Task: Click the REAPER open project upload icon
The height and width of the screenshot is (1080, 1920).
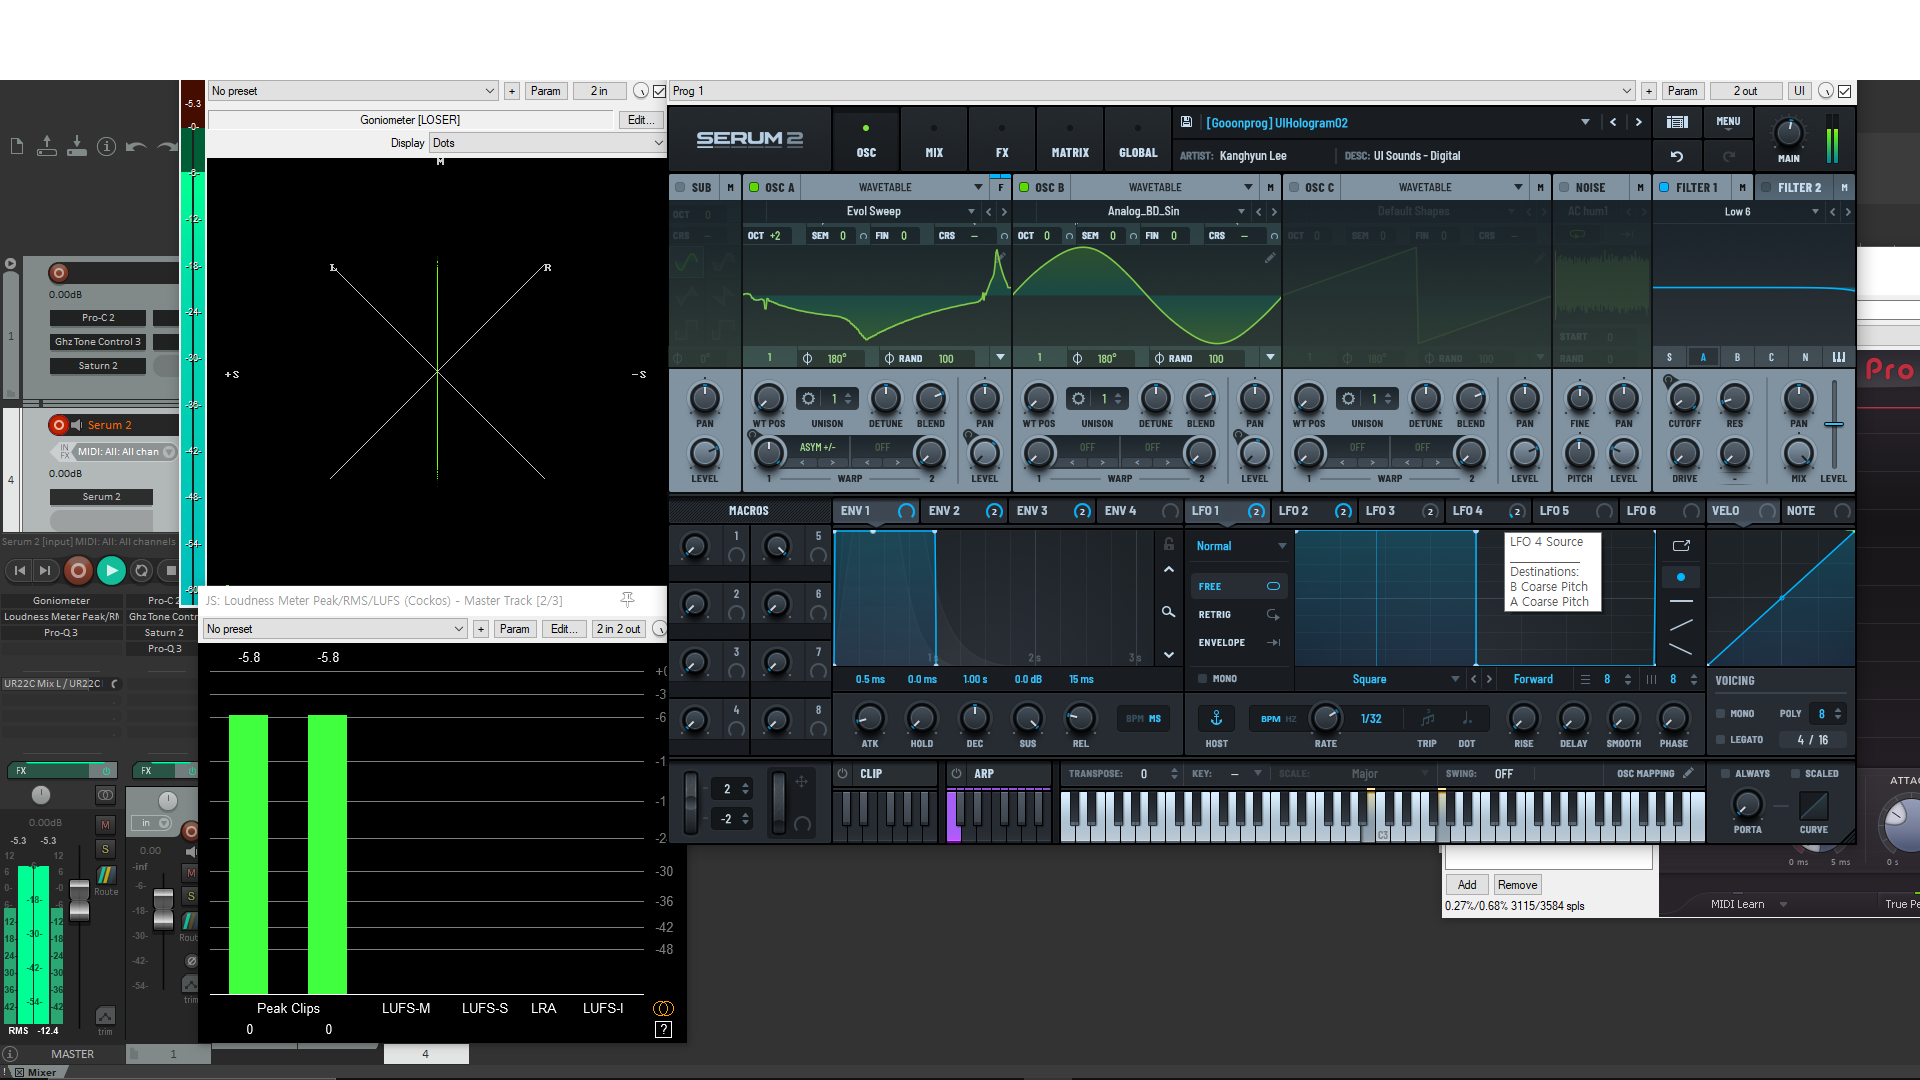Action: pos(46,147)
